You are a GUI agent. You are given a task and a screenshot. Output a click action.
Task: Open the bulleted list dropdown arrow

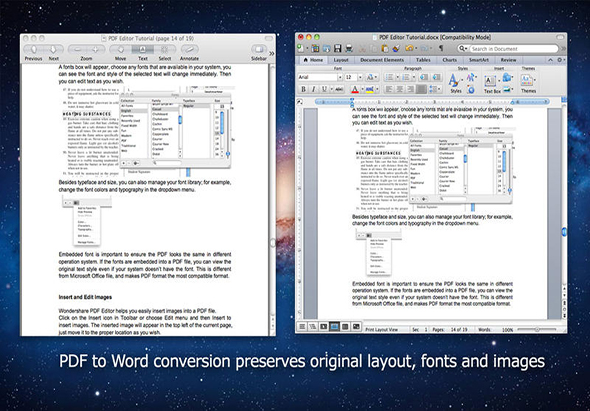point(397,77)
